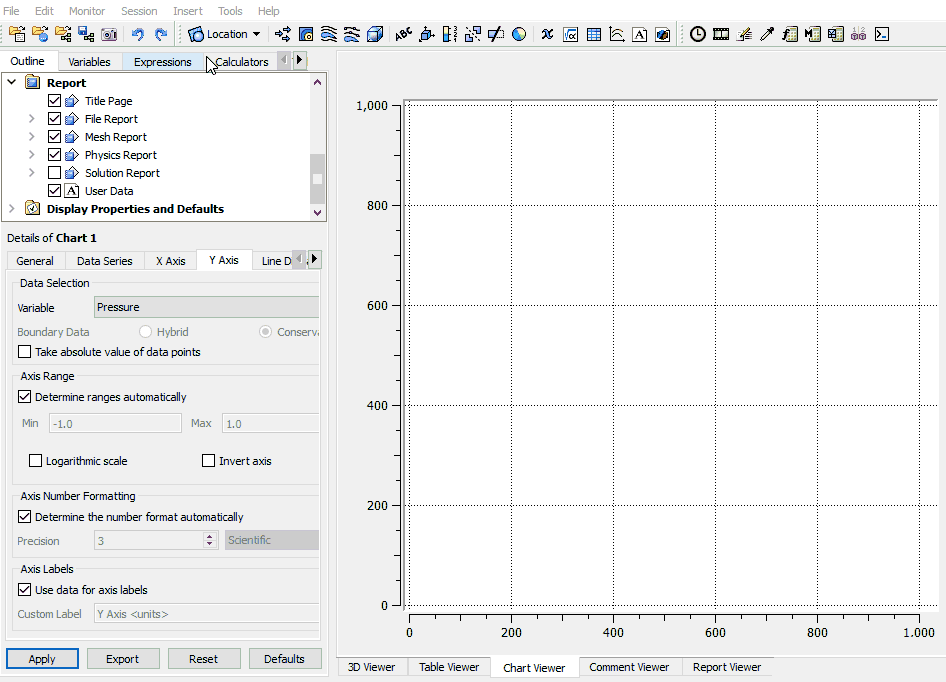Insert a Text annotation (ABC icon)
The height and width of the screenshot is (682, 946).
coord(403,34)
